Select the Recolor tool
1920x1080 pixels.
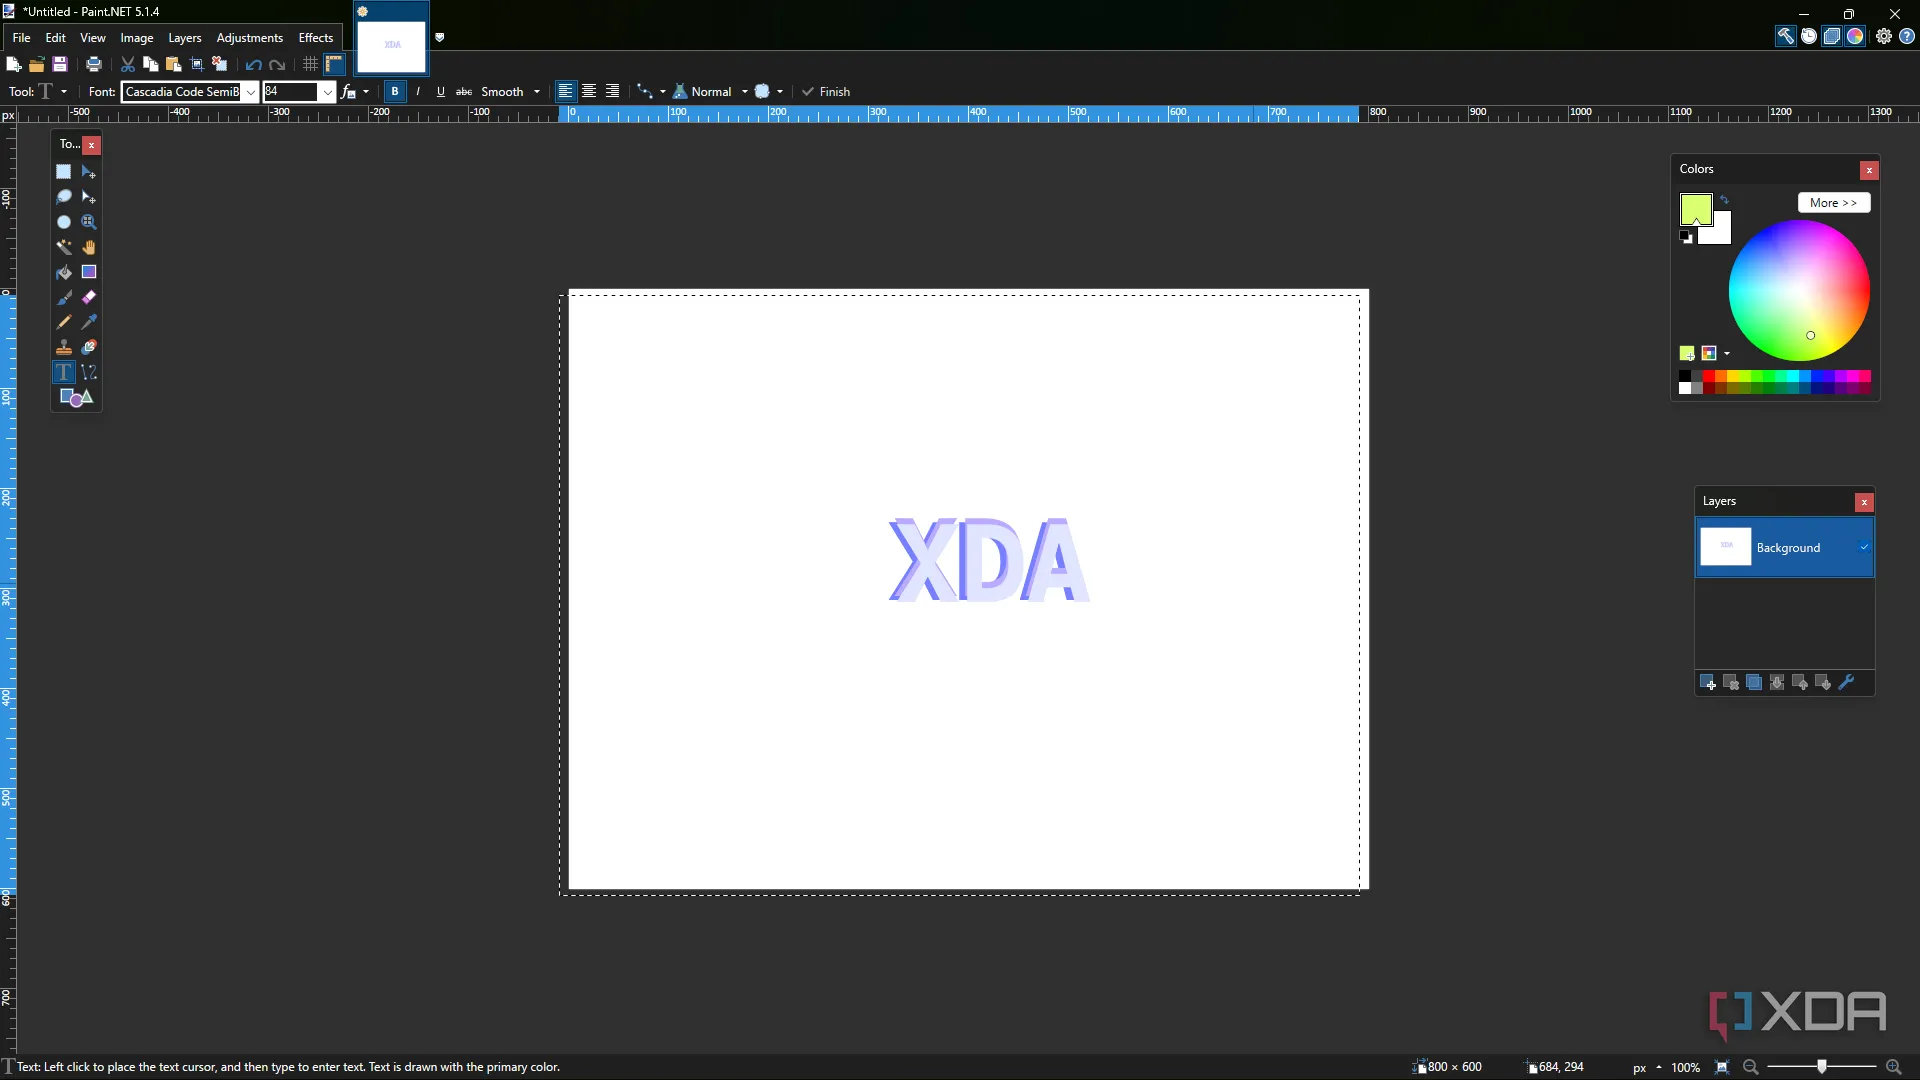(89, 347)
